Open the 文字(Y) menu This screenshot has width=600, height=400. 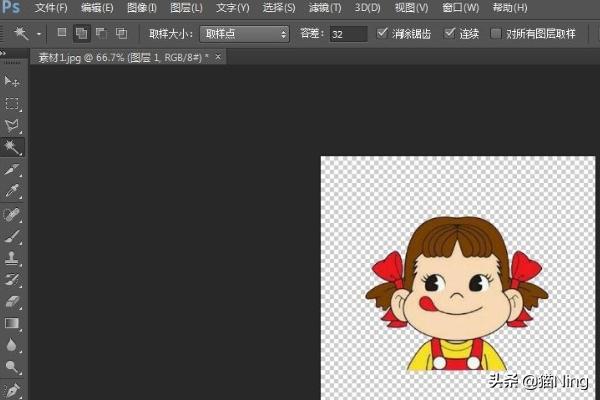click(233, 8)
